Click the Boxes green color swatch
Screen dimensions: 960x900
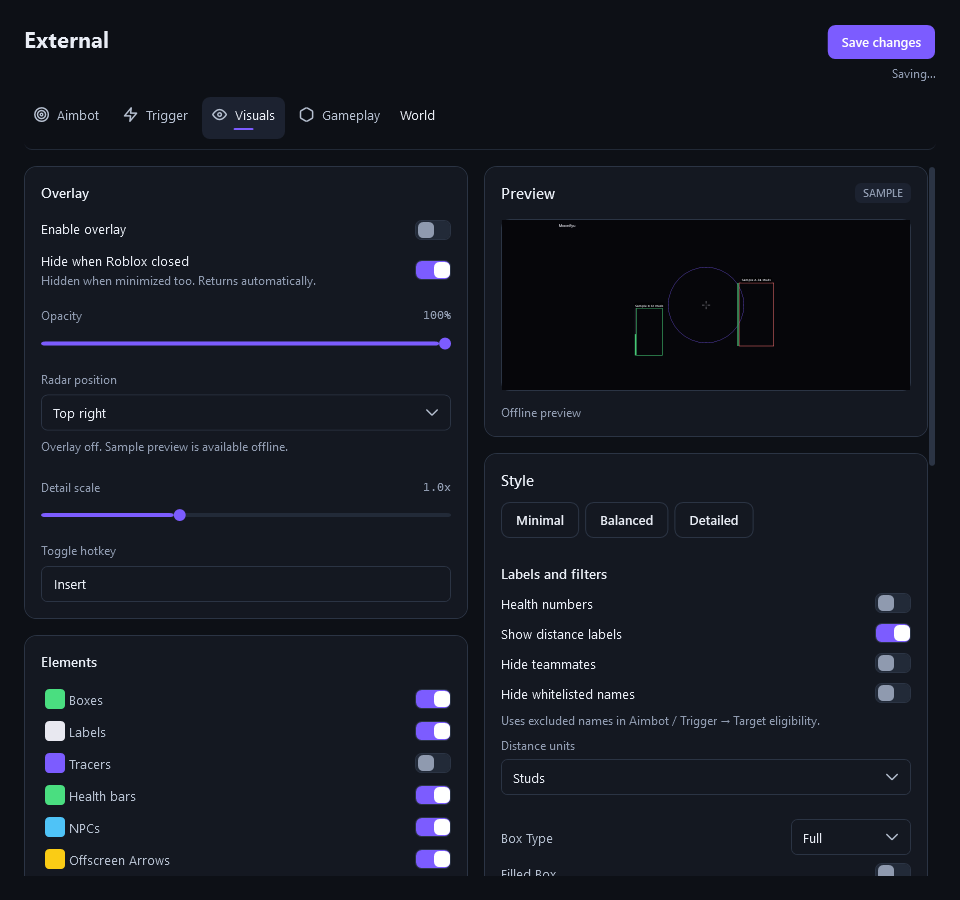coord(55,699)
